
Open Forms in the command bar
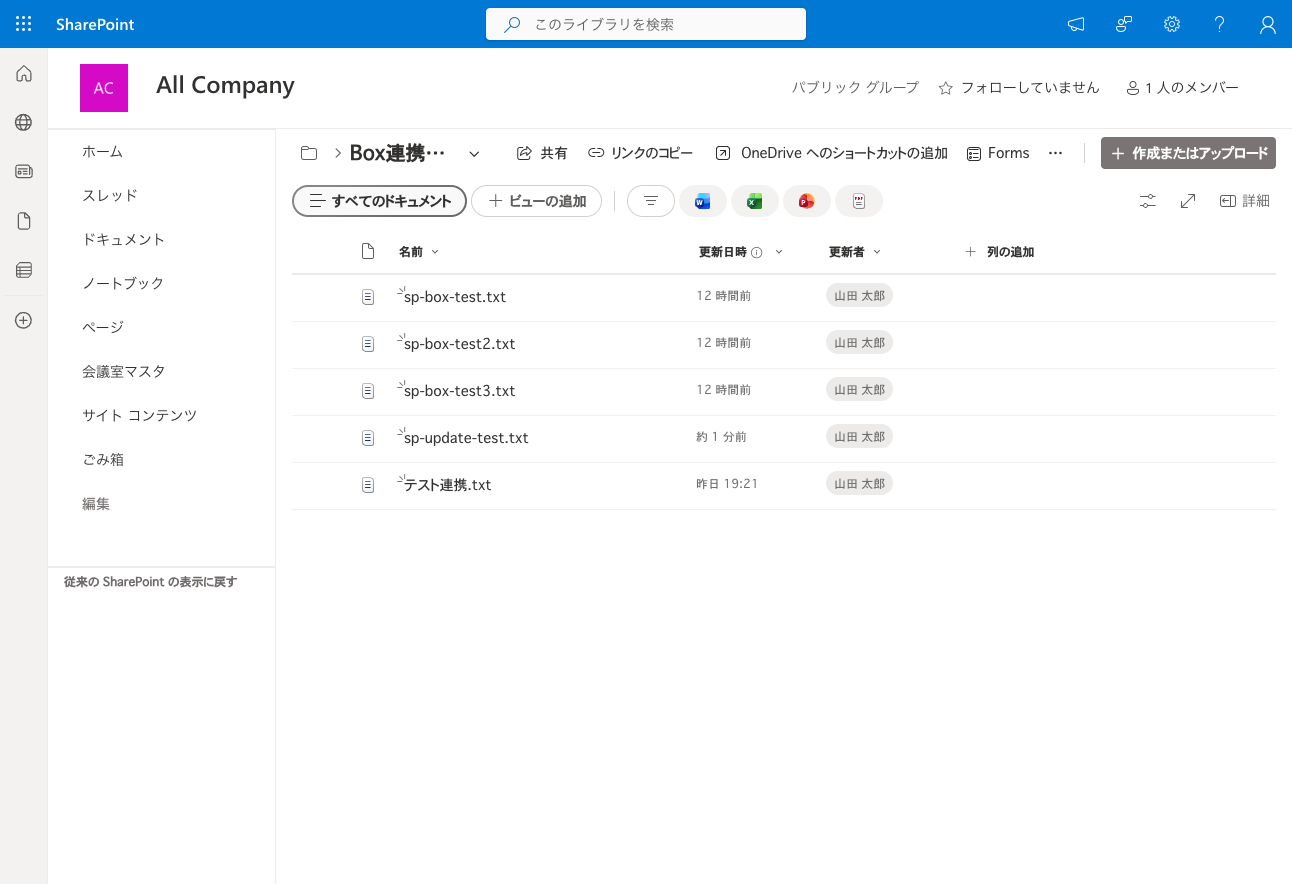pyautogui.click(x=998, y=153)
